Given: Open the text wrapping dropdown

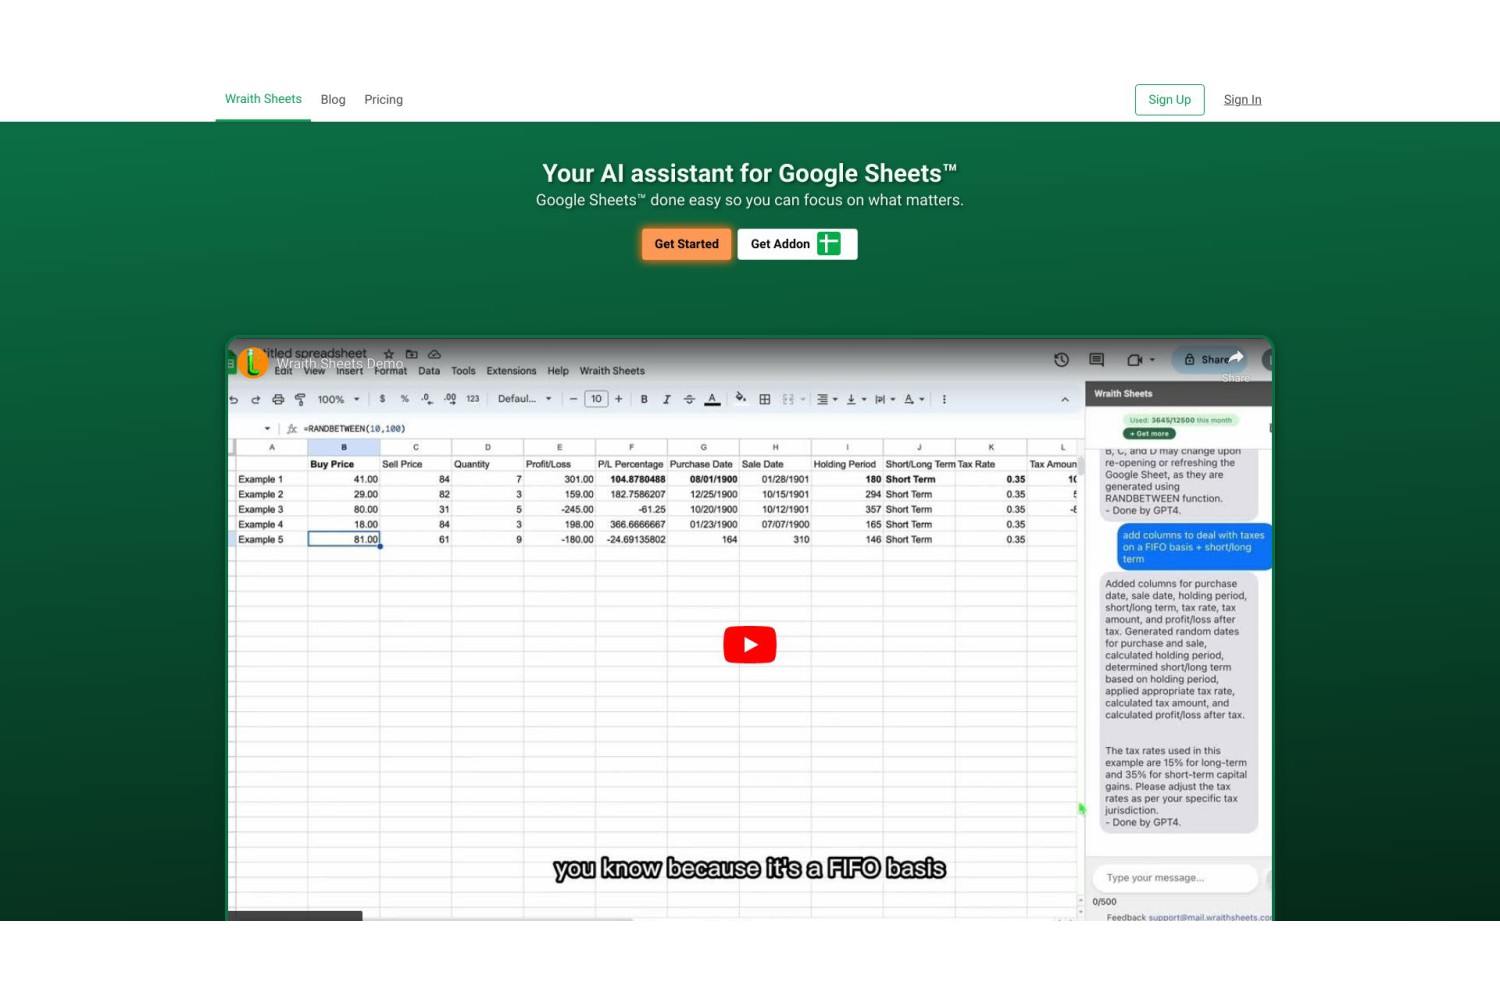Looking at the screenshot, I should 885,400.
